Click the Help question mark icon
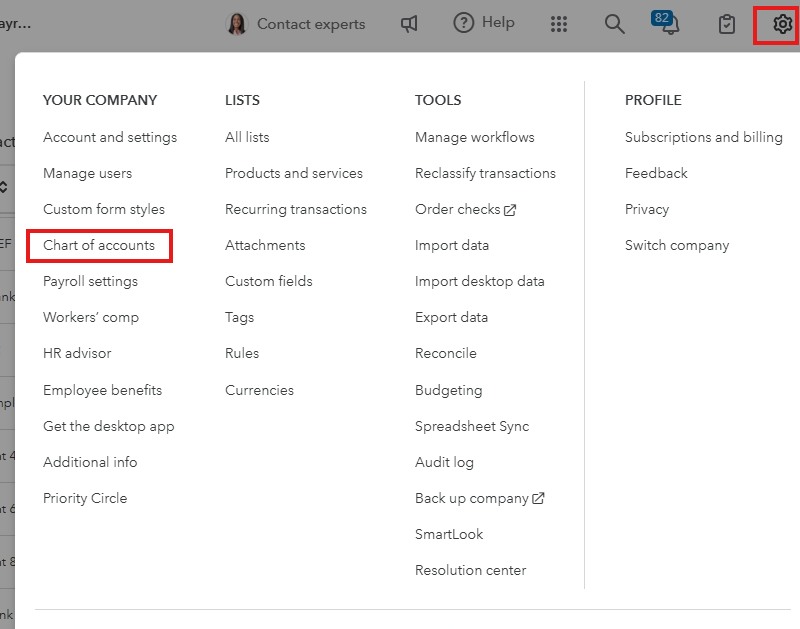Image resolution: width=800 pixels, height=629 pixels. click(x=463, y=23)
